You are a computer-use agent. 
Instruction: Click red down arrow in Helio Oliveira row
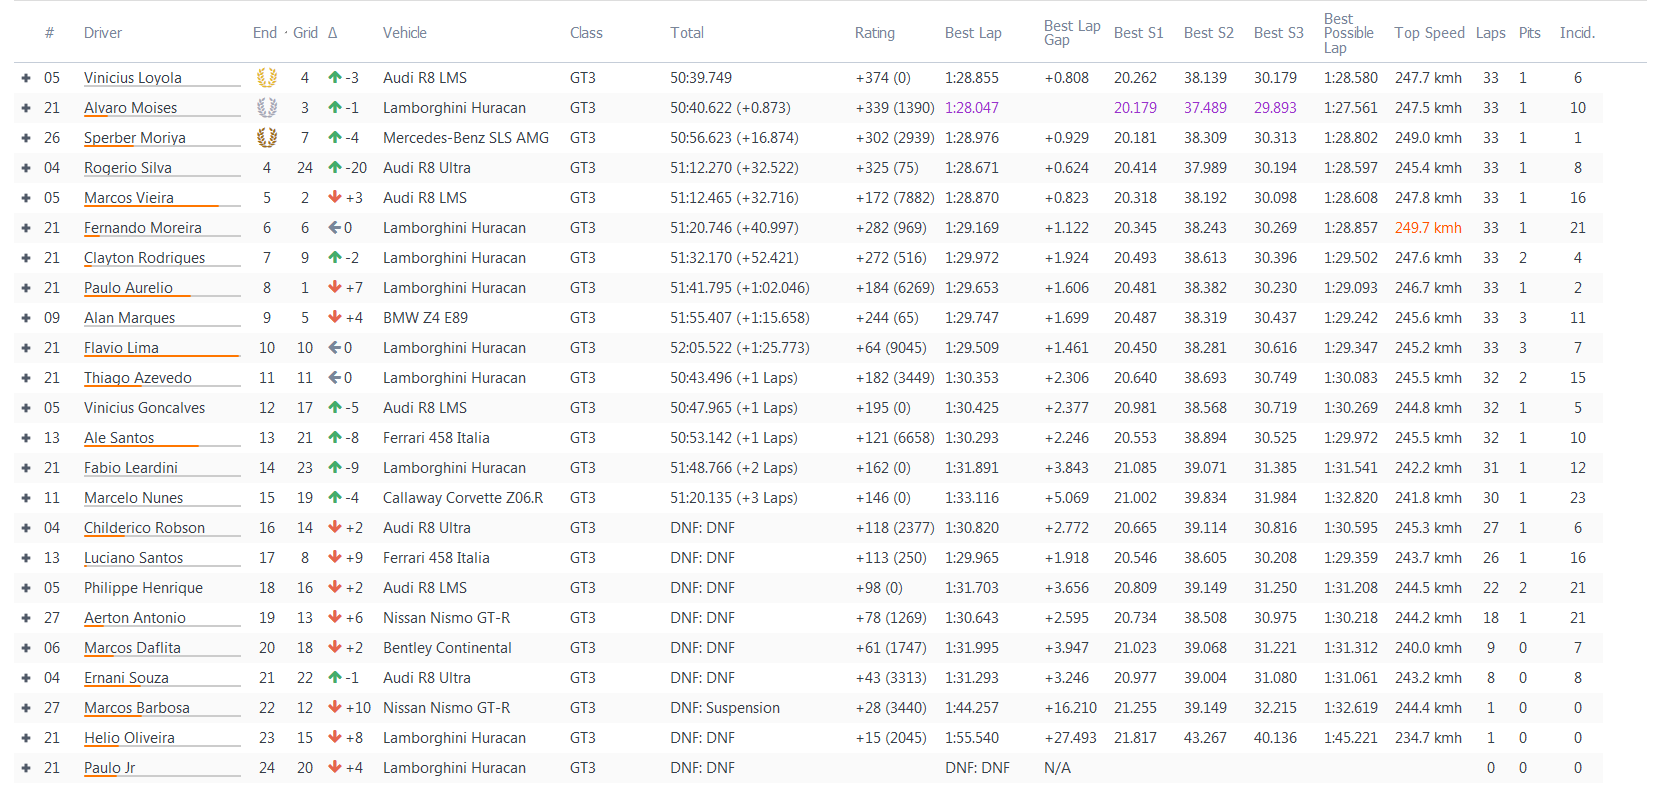tap(335, 737)
